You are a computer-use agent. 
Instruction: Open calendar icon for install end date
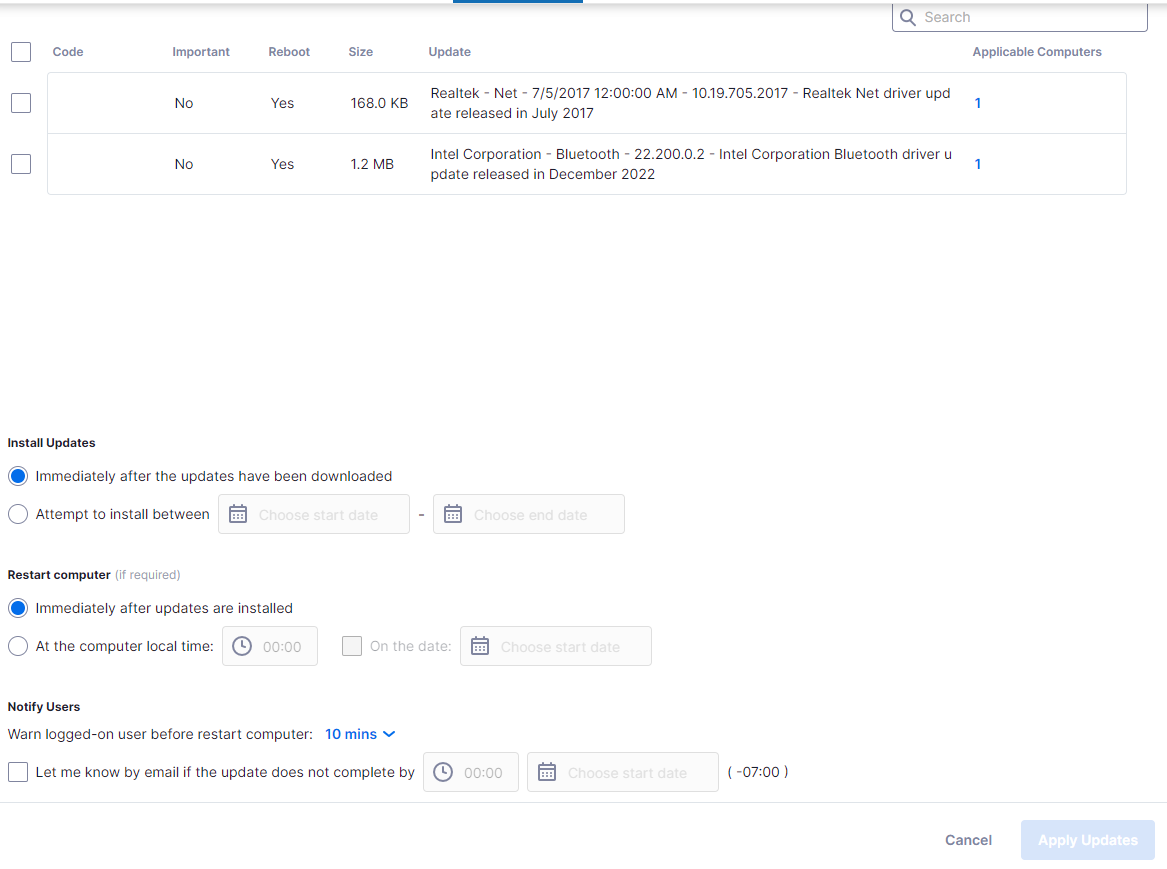(453, 514)
